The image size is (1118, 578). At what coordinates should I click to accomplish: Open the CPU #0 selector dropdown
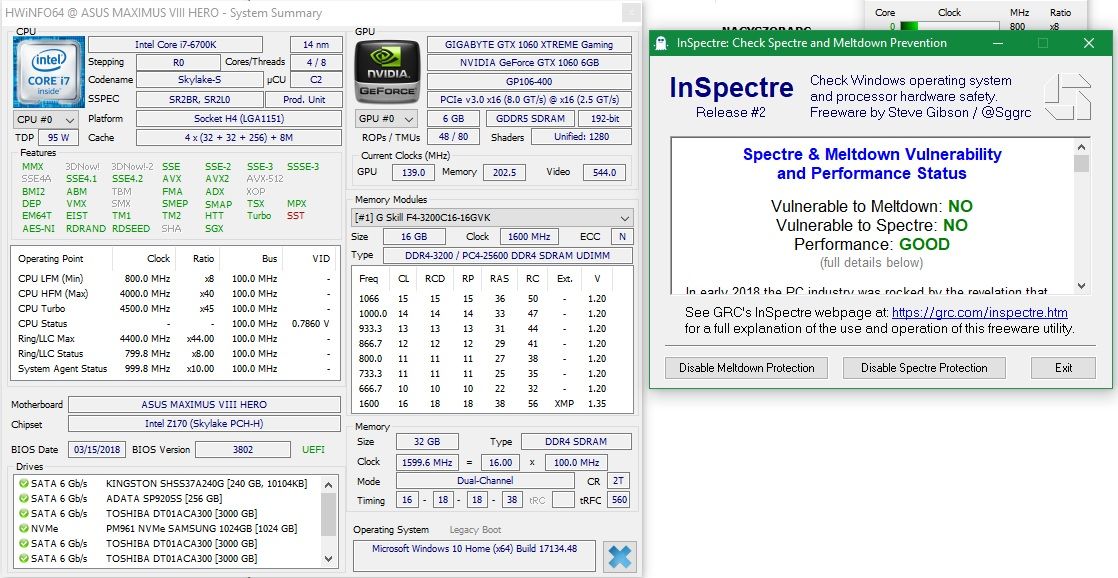[x=46, y=119]
